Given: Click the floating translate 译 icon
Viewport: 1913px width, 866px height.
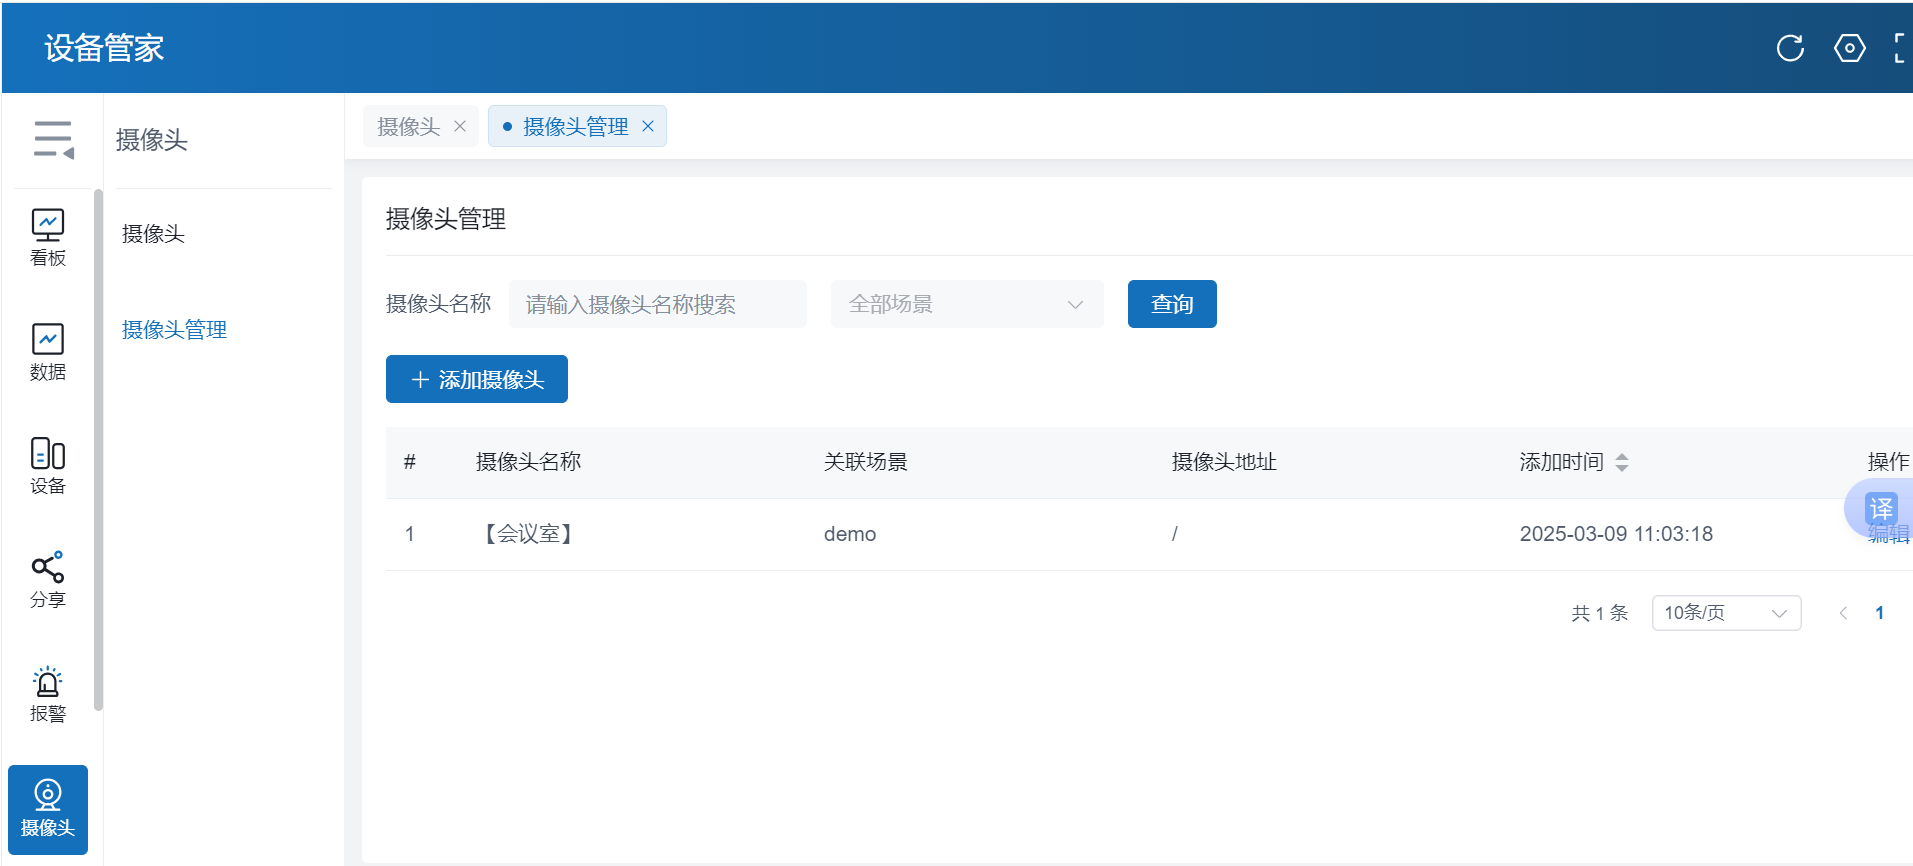Looking at the screenshot, I should [x=1880, y=508].
